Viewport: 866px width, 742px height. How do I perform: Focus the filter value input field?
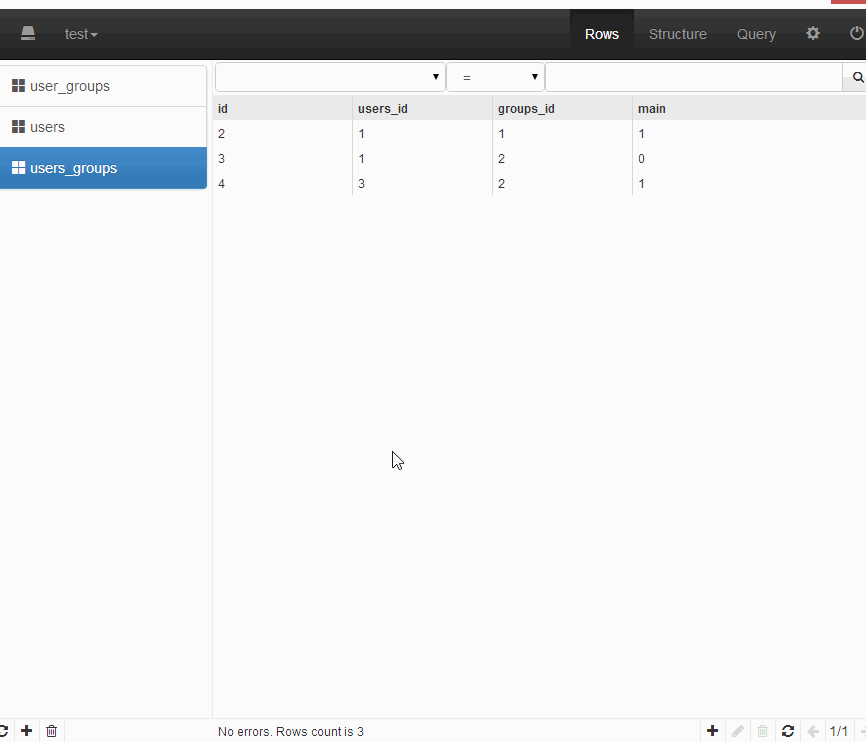tap(694, 77)
